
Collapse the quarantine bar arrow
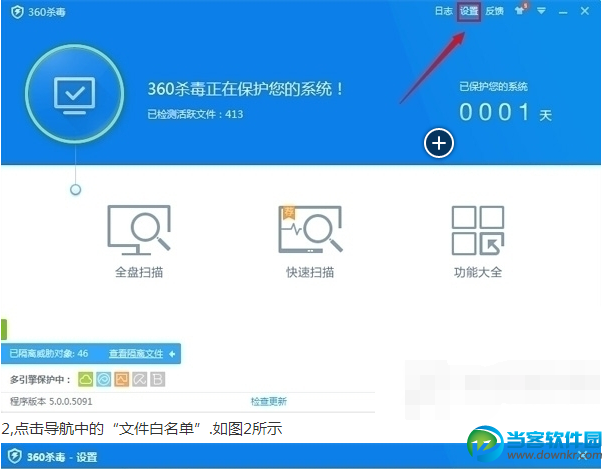click(172, 354)
